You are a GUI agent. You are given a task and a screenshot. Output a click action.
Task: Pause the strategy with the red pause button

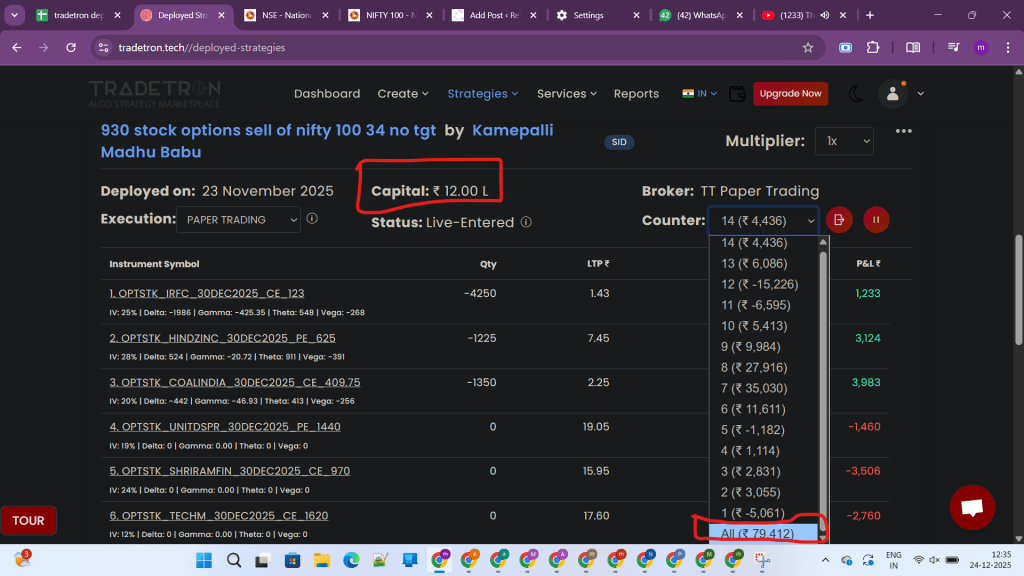(877, 220)
